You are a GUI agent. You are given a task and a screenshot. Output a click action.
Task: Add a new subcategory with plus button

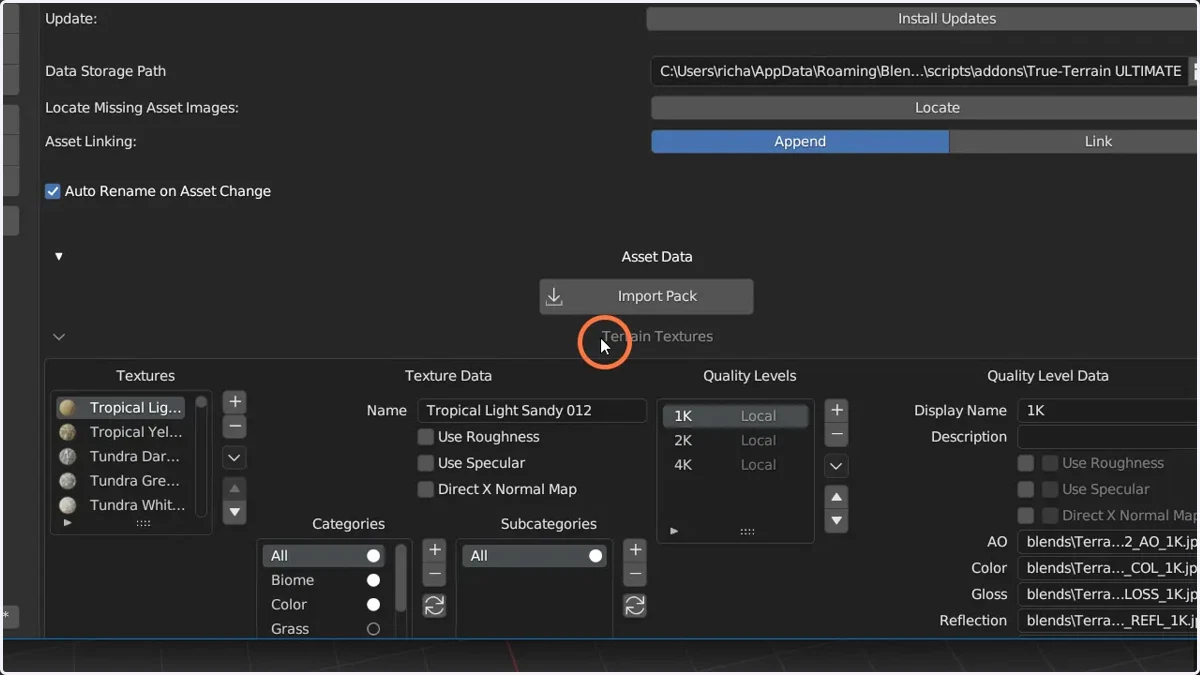[635, 550]
